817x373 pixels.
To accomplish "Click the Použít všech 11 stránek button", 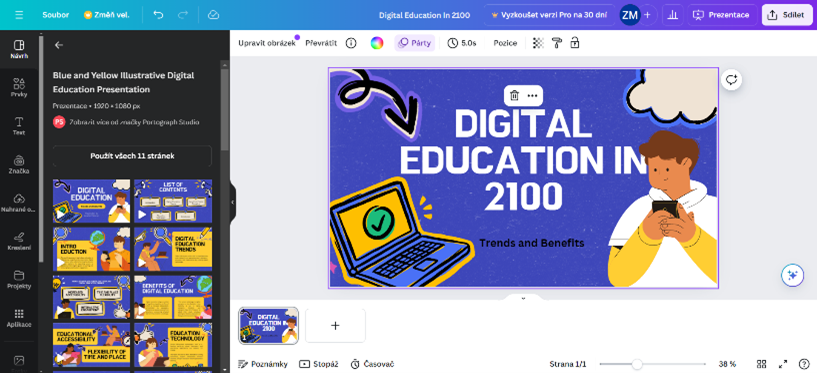I will [x=132, y=156].
